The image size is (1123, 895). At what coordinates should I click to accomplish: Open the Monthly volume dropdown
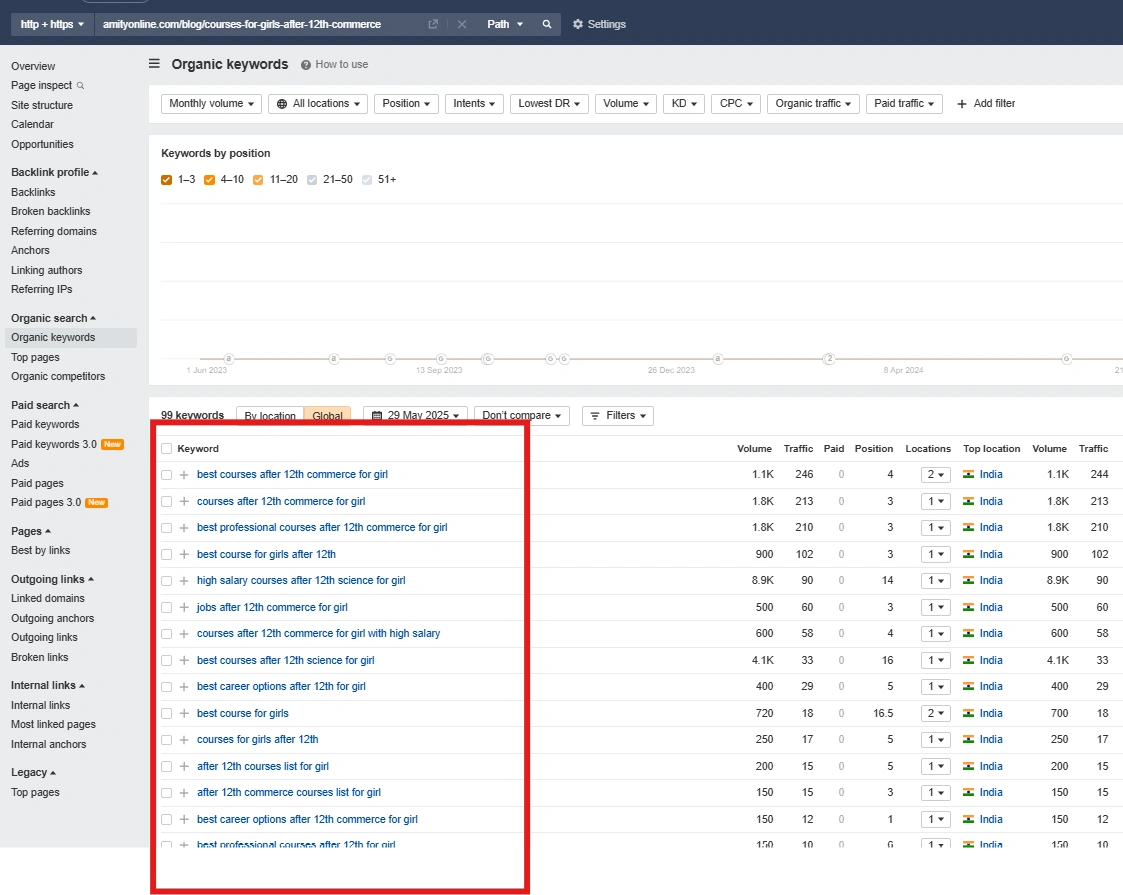(211, 103)
